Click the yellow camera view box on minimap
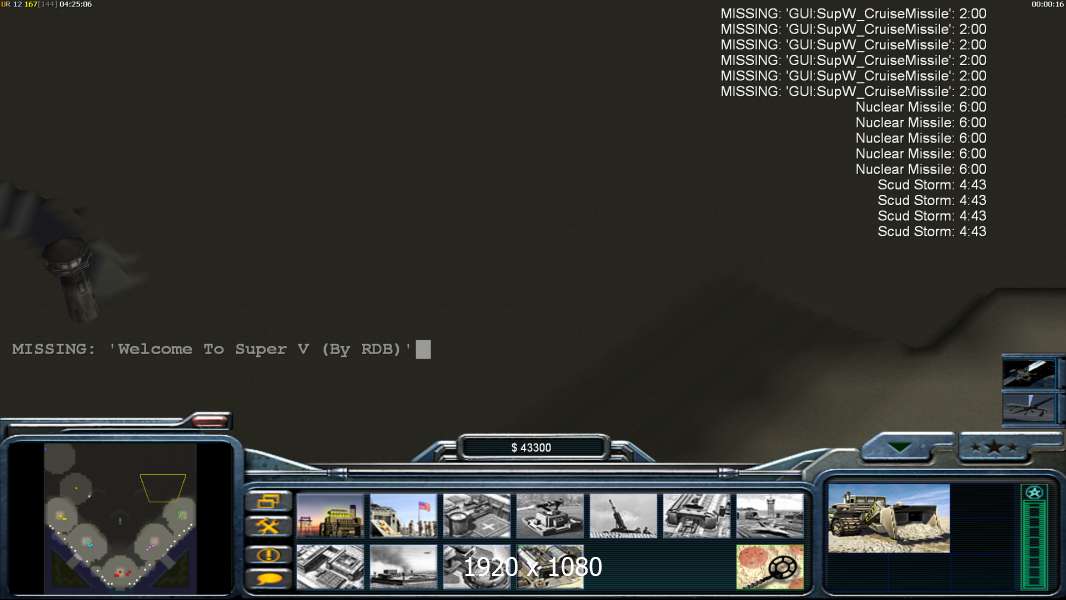 pyautogui.click(x=163, y=488)
